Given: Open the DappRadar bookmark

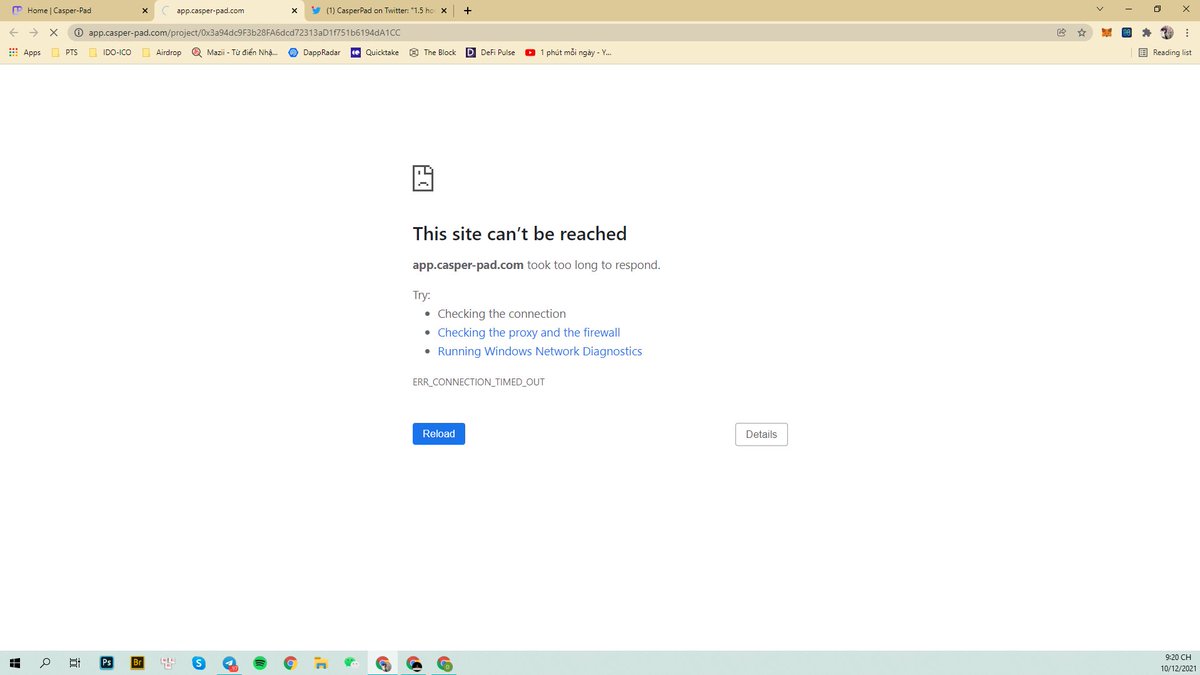Looking at the screenshot, I should (314, 52).
